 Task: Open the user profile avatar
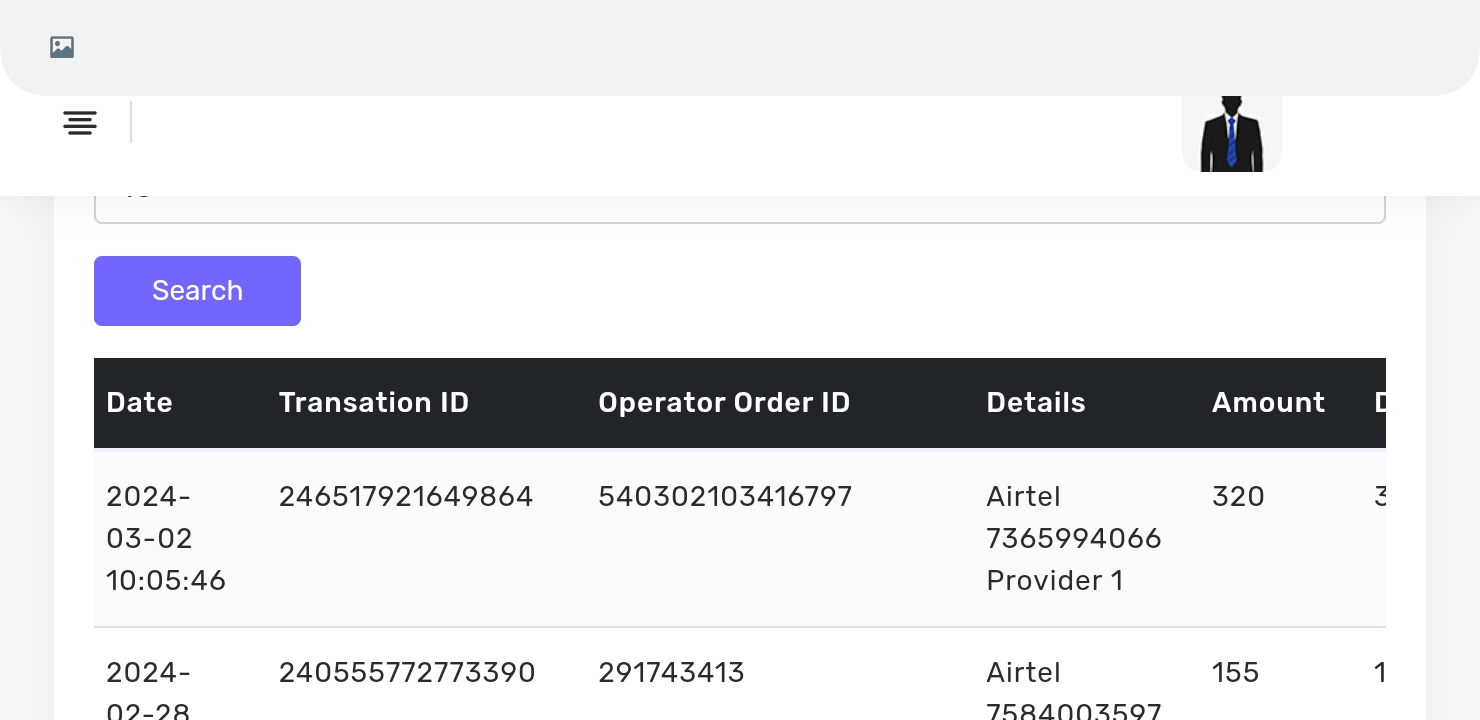tap(1231, 133)
